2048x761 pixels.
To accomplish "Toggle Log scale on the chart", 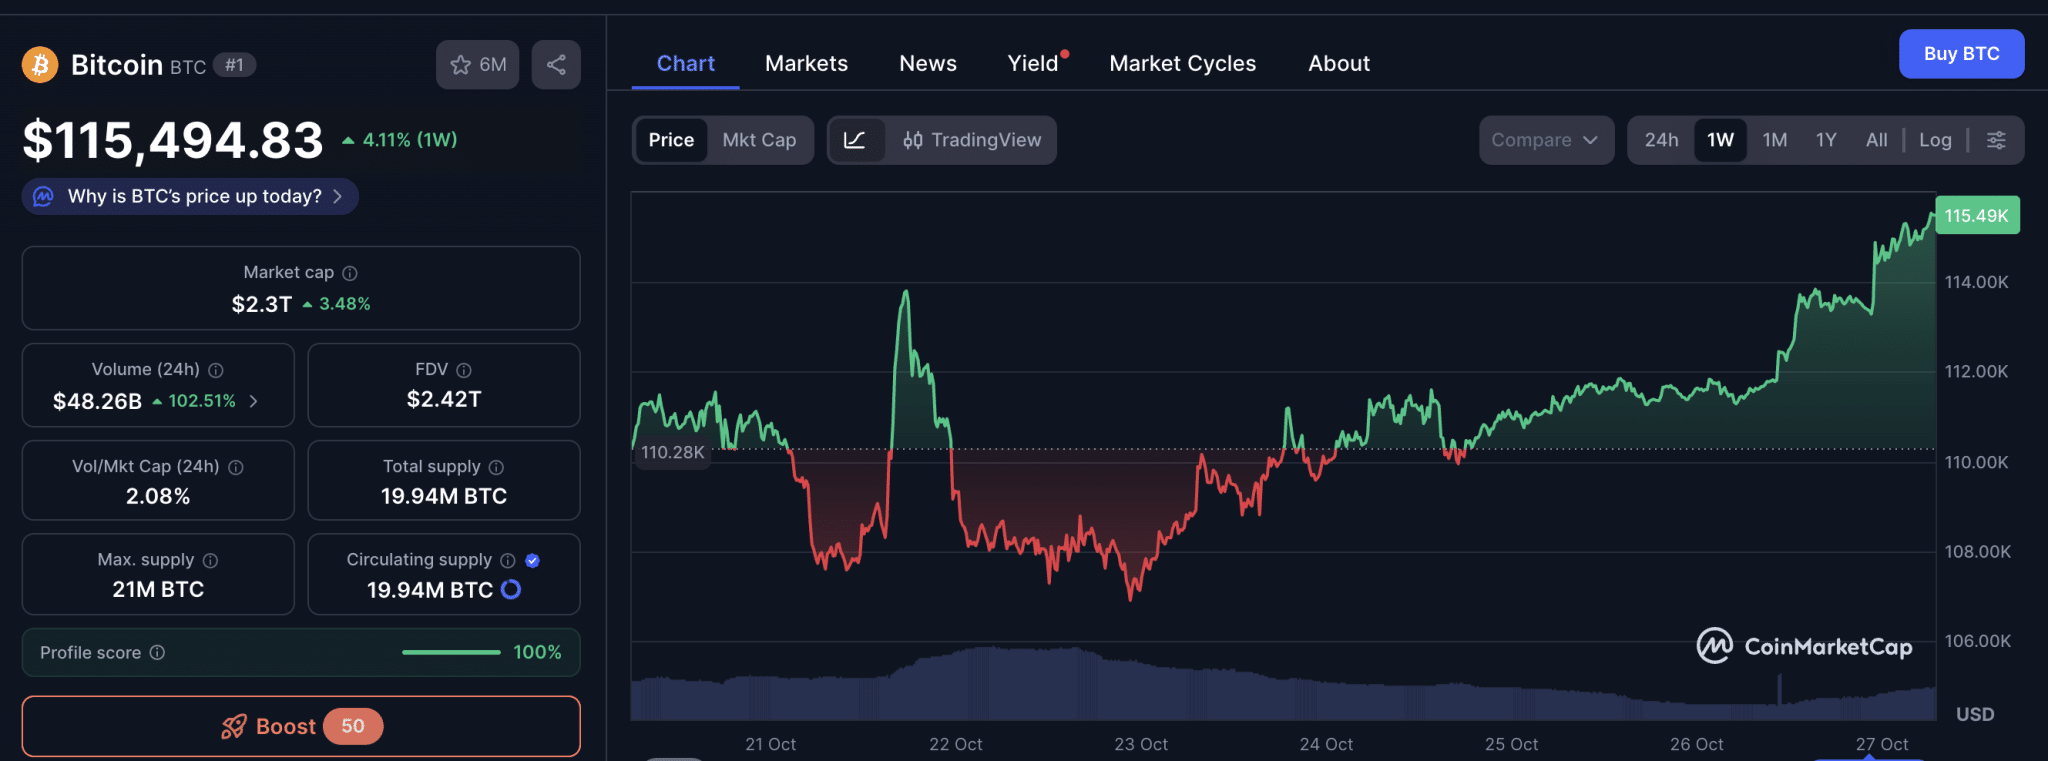I will [1935, 140].
